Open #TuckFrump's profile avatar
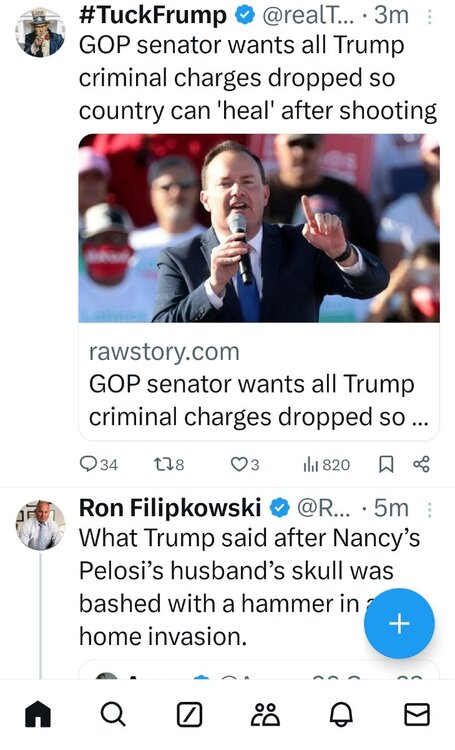Image resolution: width=455 pixels, height=750 pixels. coord(40,32)
